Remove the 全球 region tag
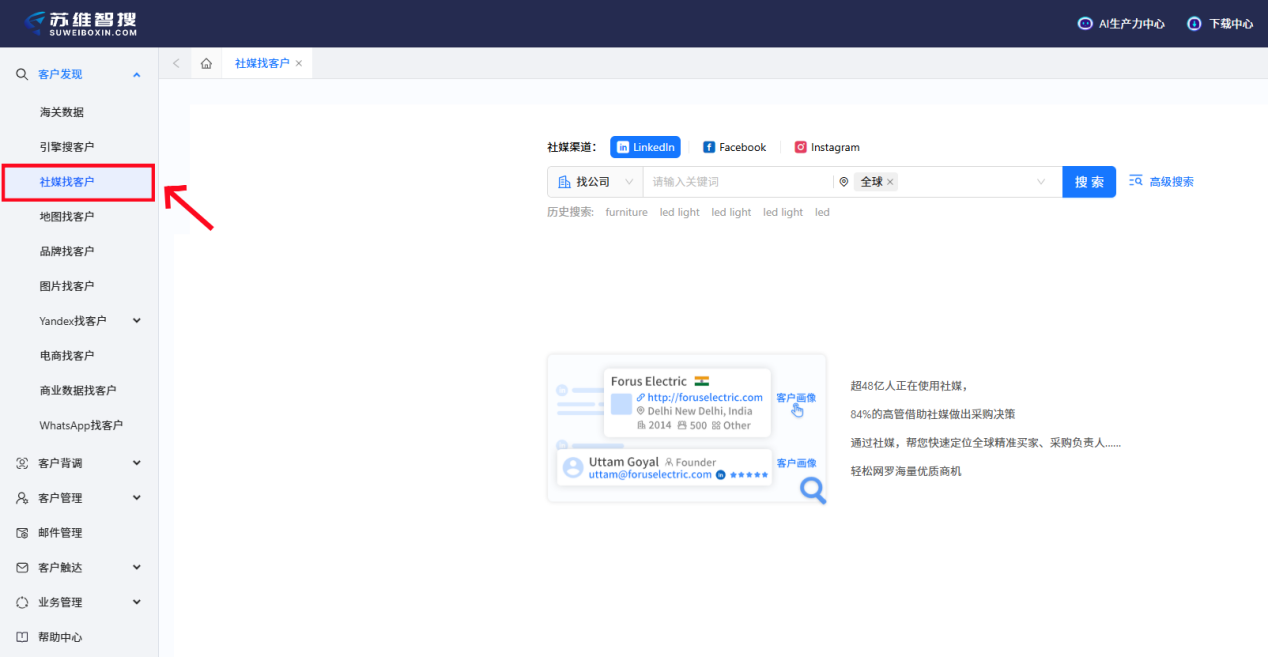1268x657 pixels. coord(890,182)
